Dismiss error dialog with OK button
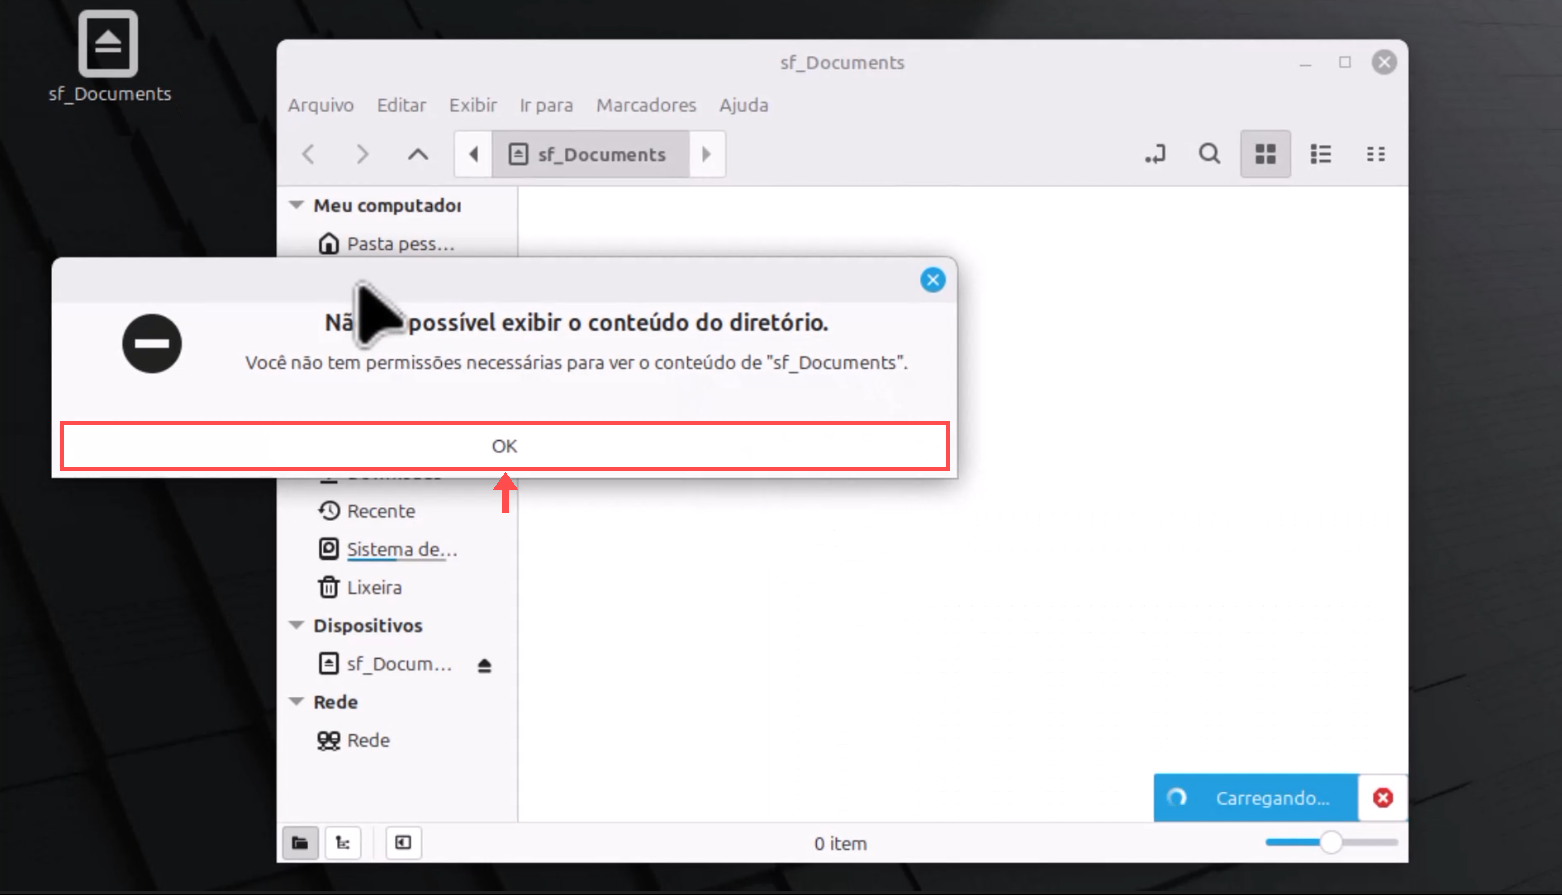This screenshot has width=1562, height=895. 504,446
